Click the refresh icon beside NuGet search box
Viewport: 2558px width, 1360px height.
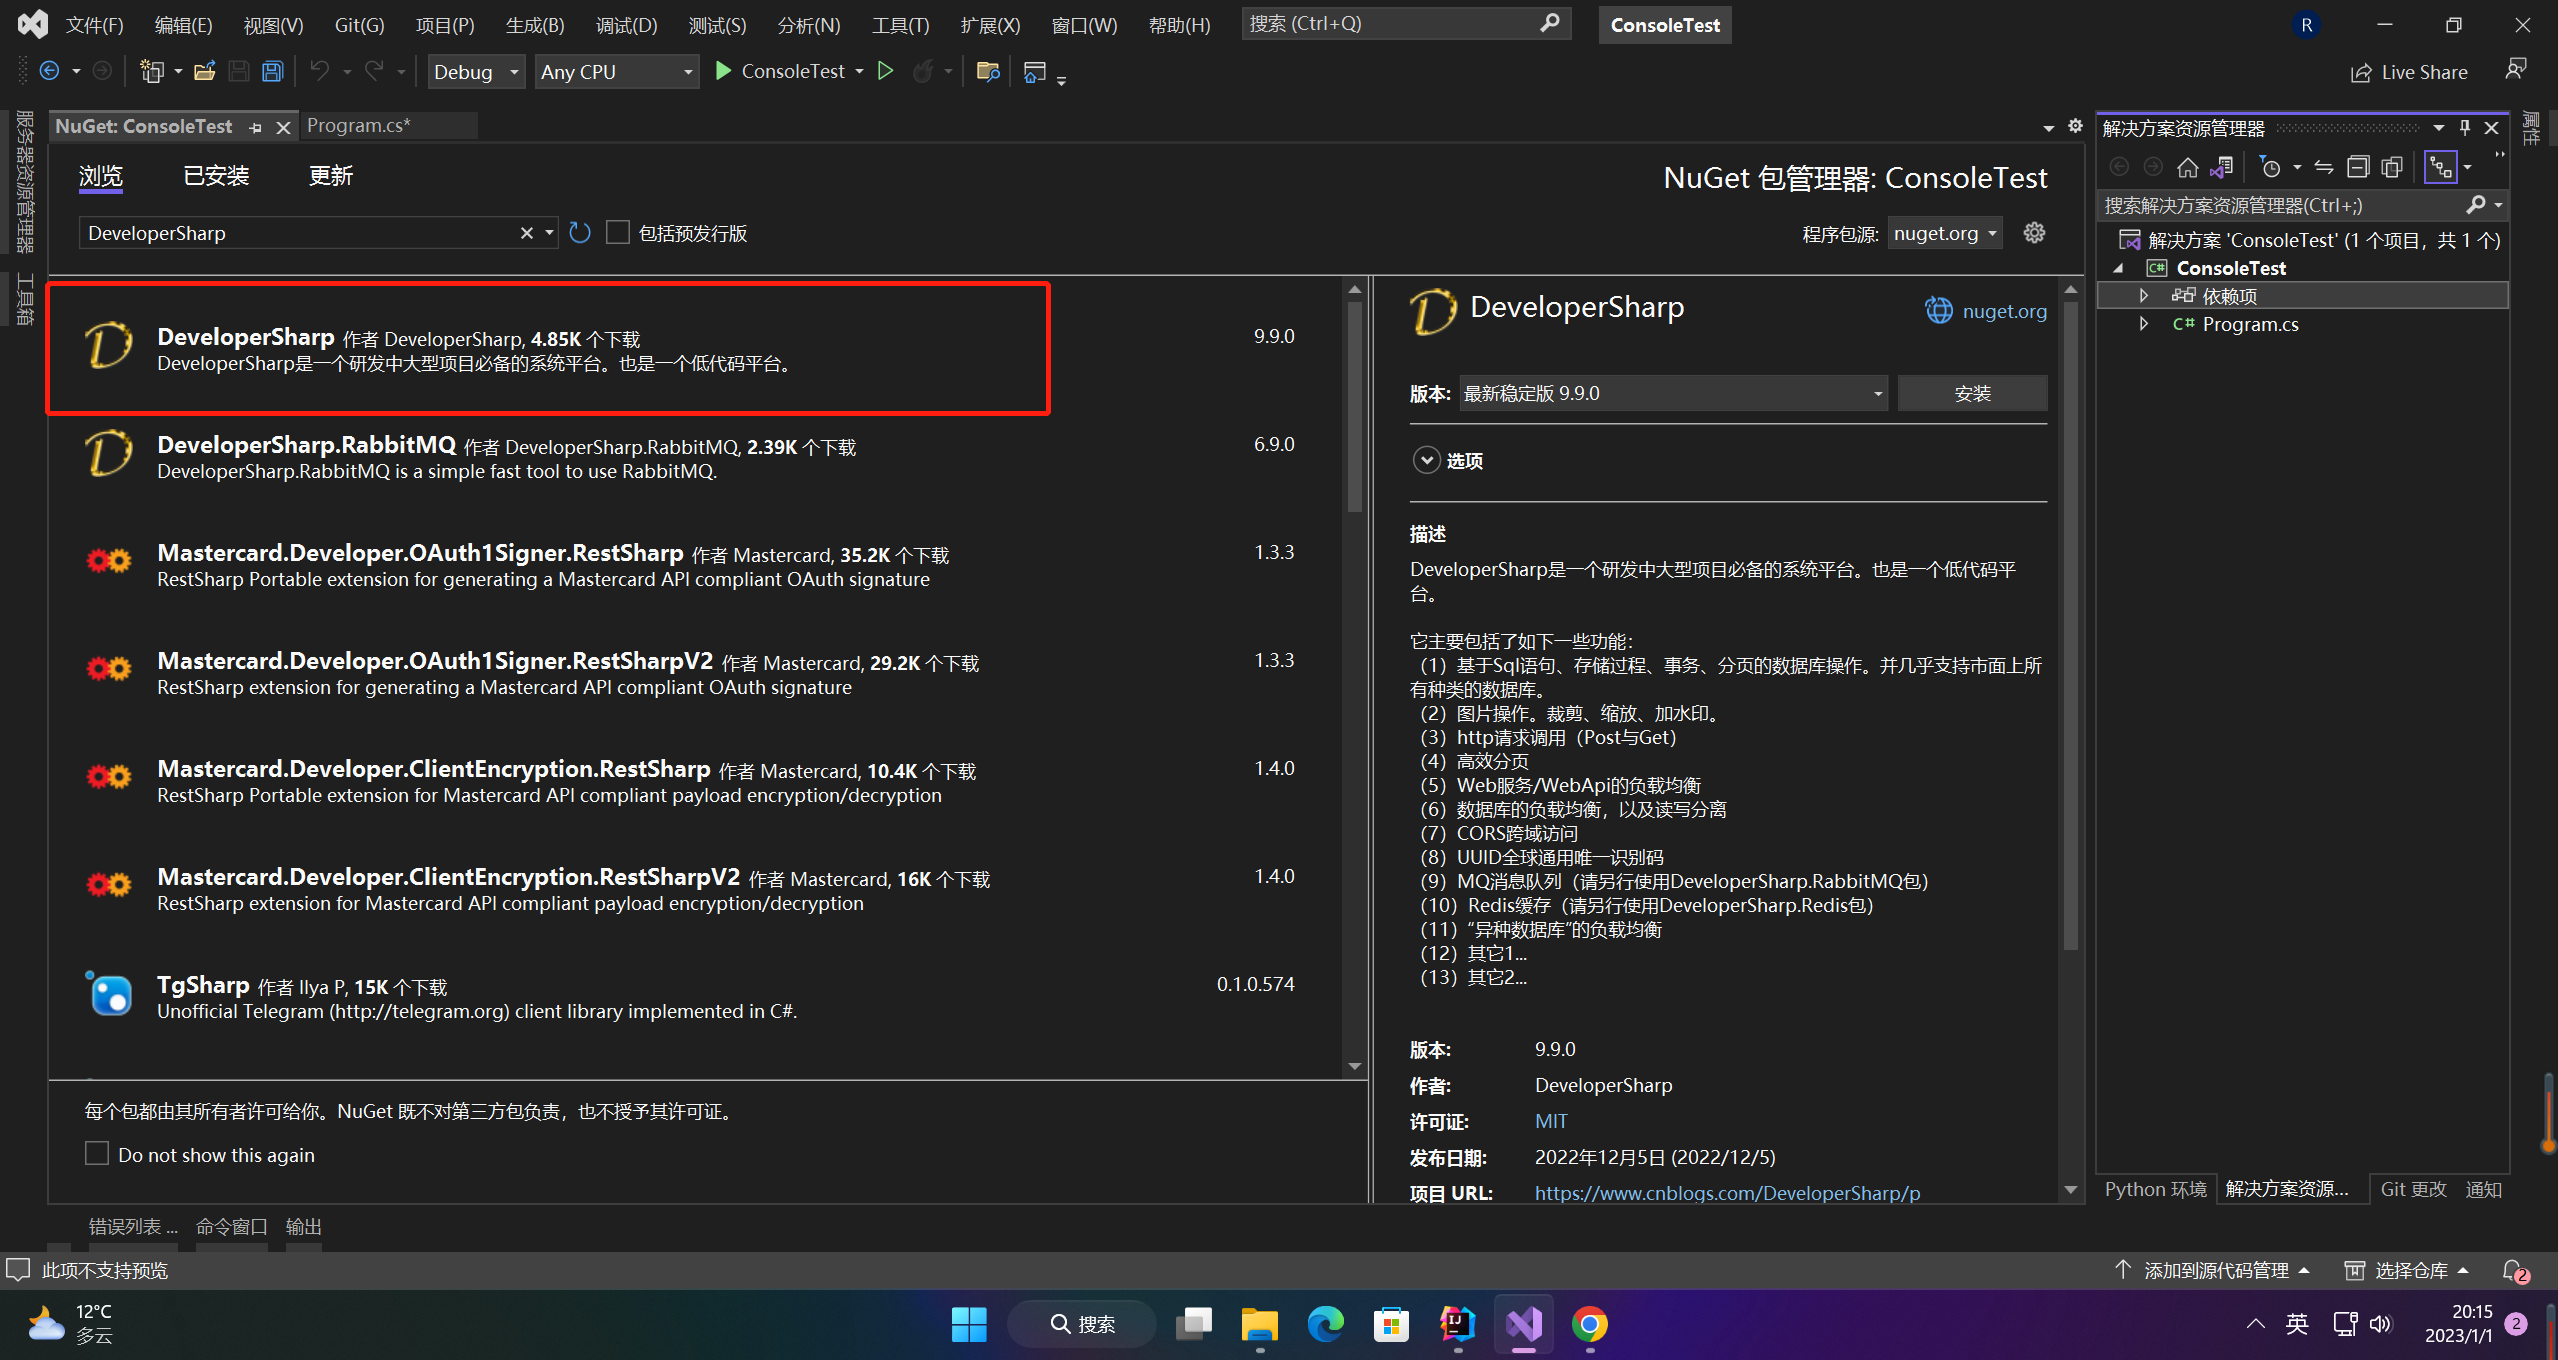click(x=580, y=233)
